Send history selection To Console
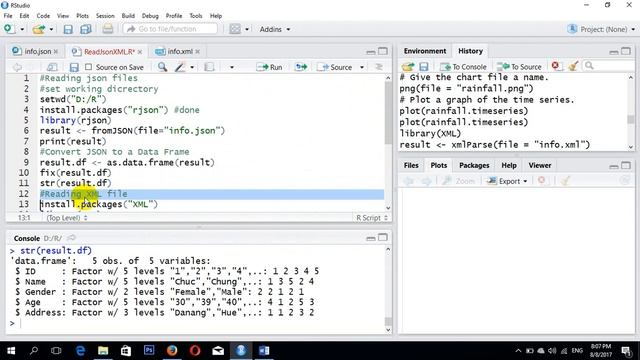 tap(463, 66)
